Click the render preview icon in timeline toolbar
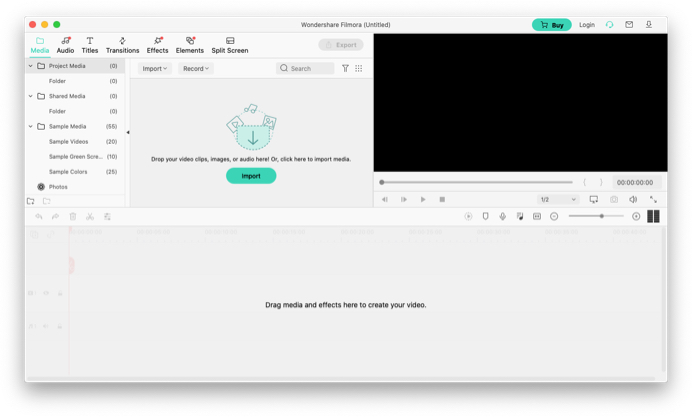Screen dimensions: 692x417 (468, 216)
